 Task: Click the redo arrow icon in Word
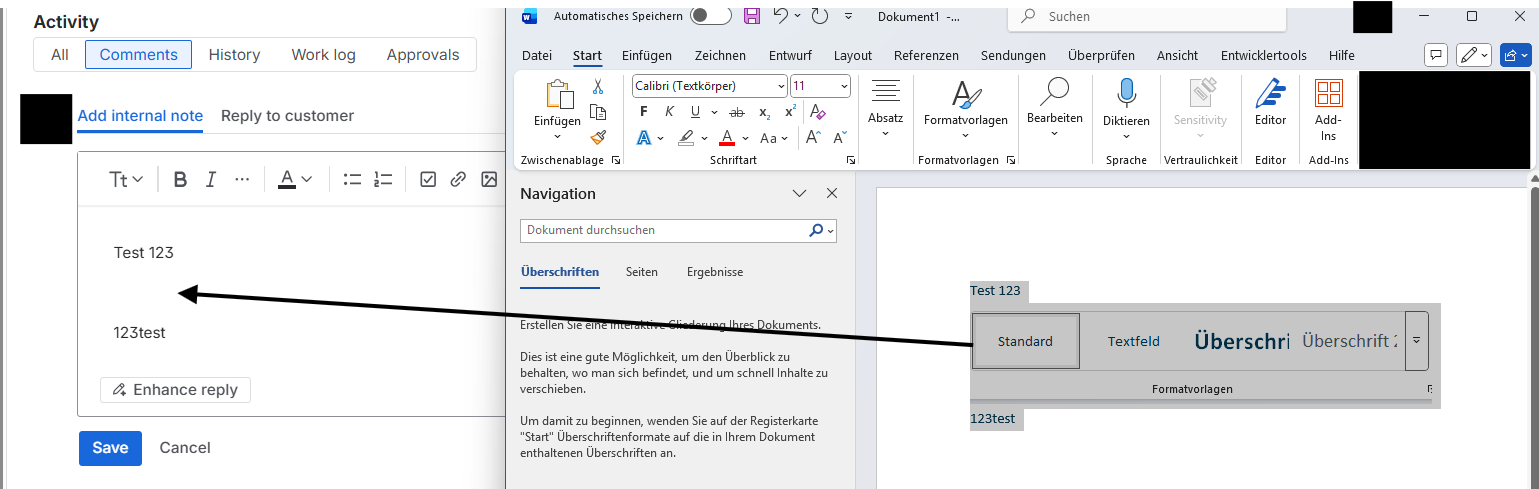tap(820, 16)
